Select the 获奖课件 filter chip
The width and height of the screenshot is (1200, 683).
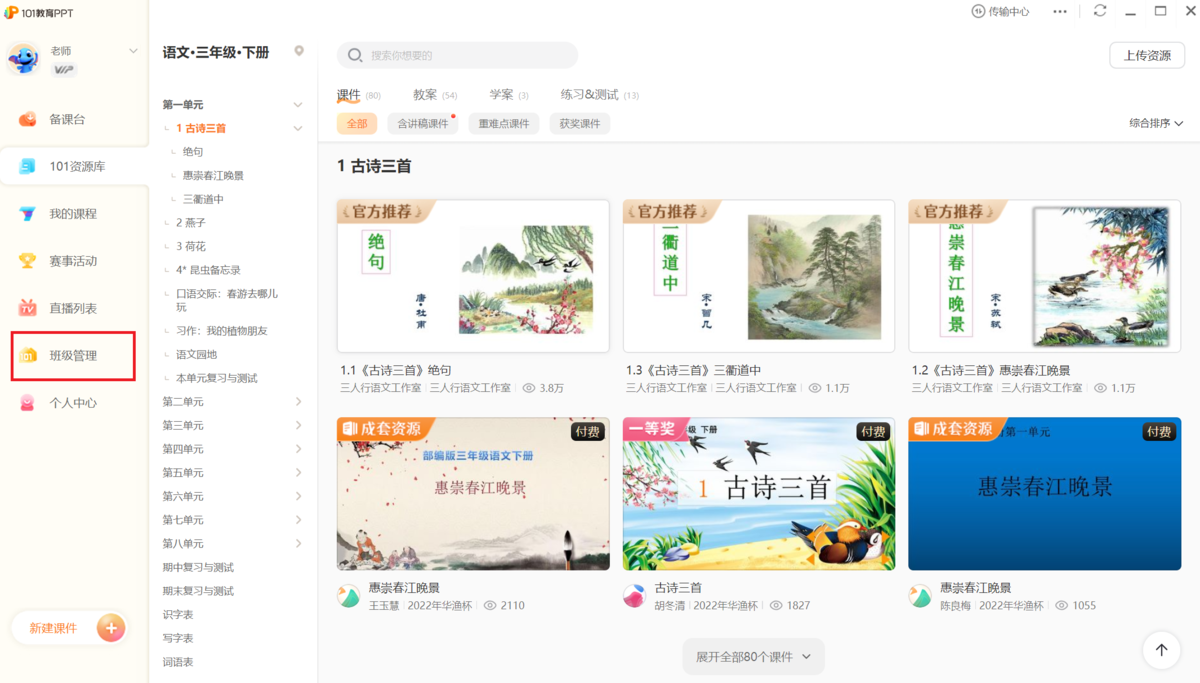tap(580, 124)
